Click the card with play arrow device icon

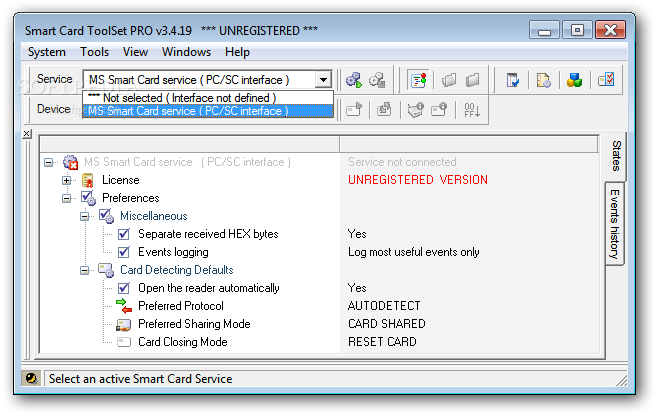[x=354, y=110]
